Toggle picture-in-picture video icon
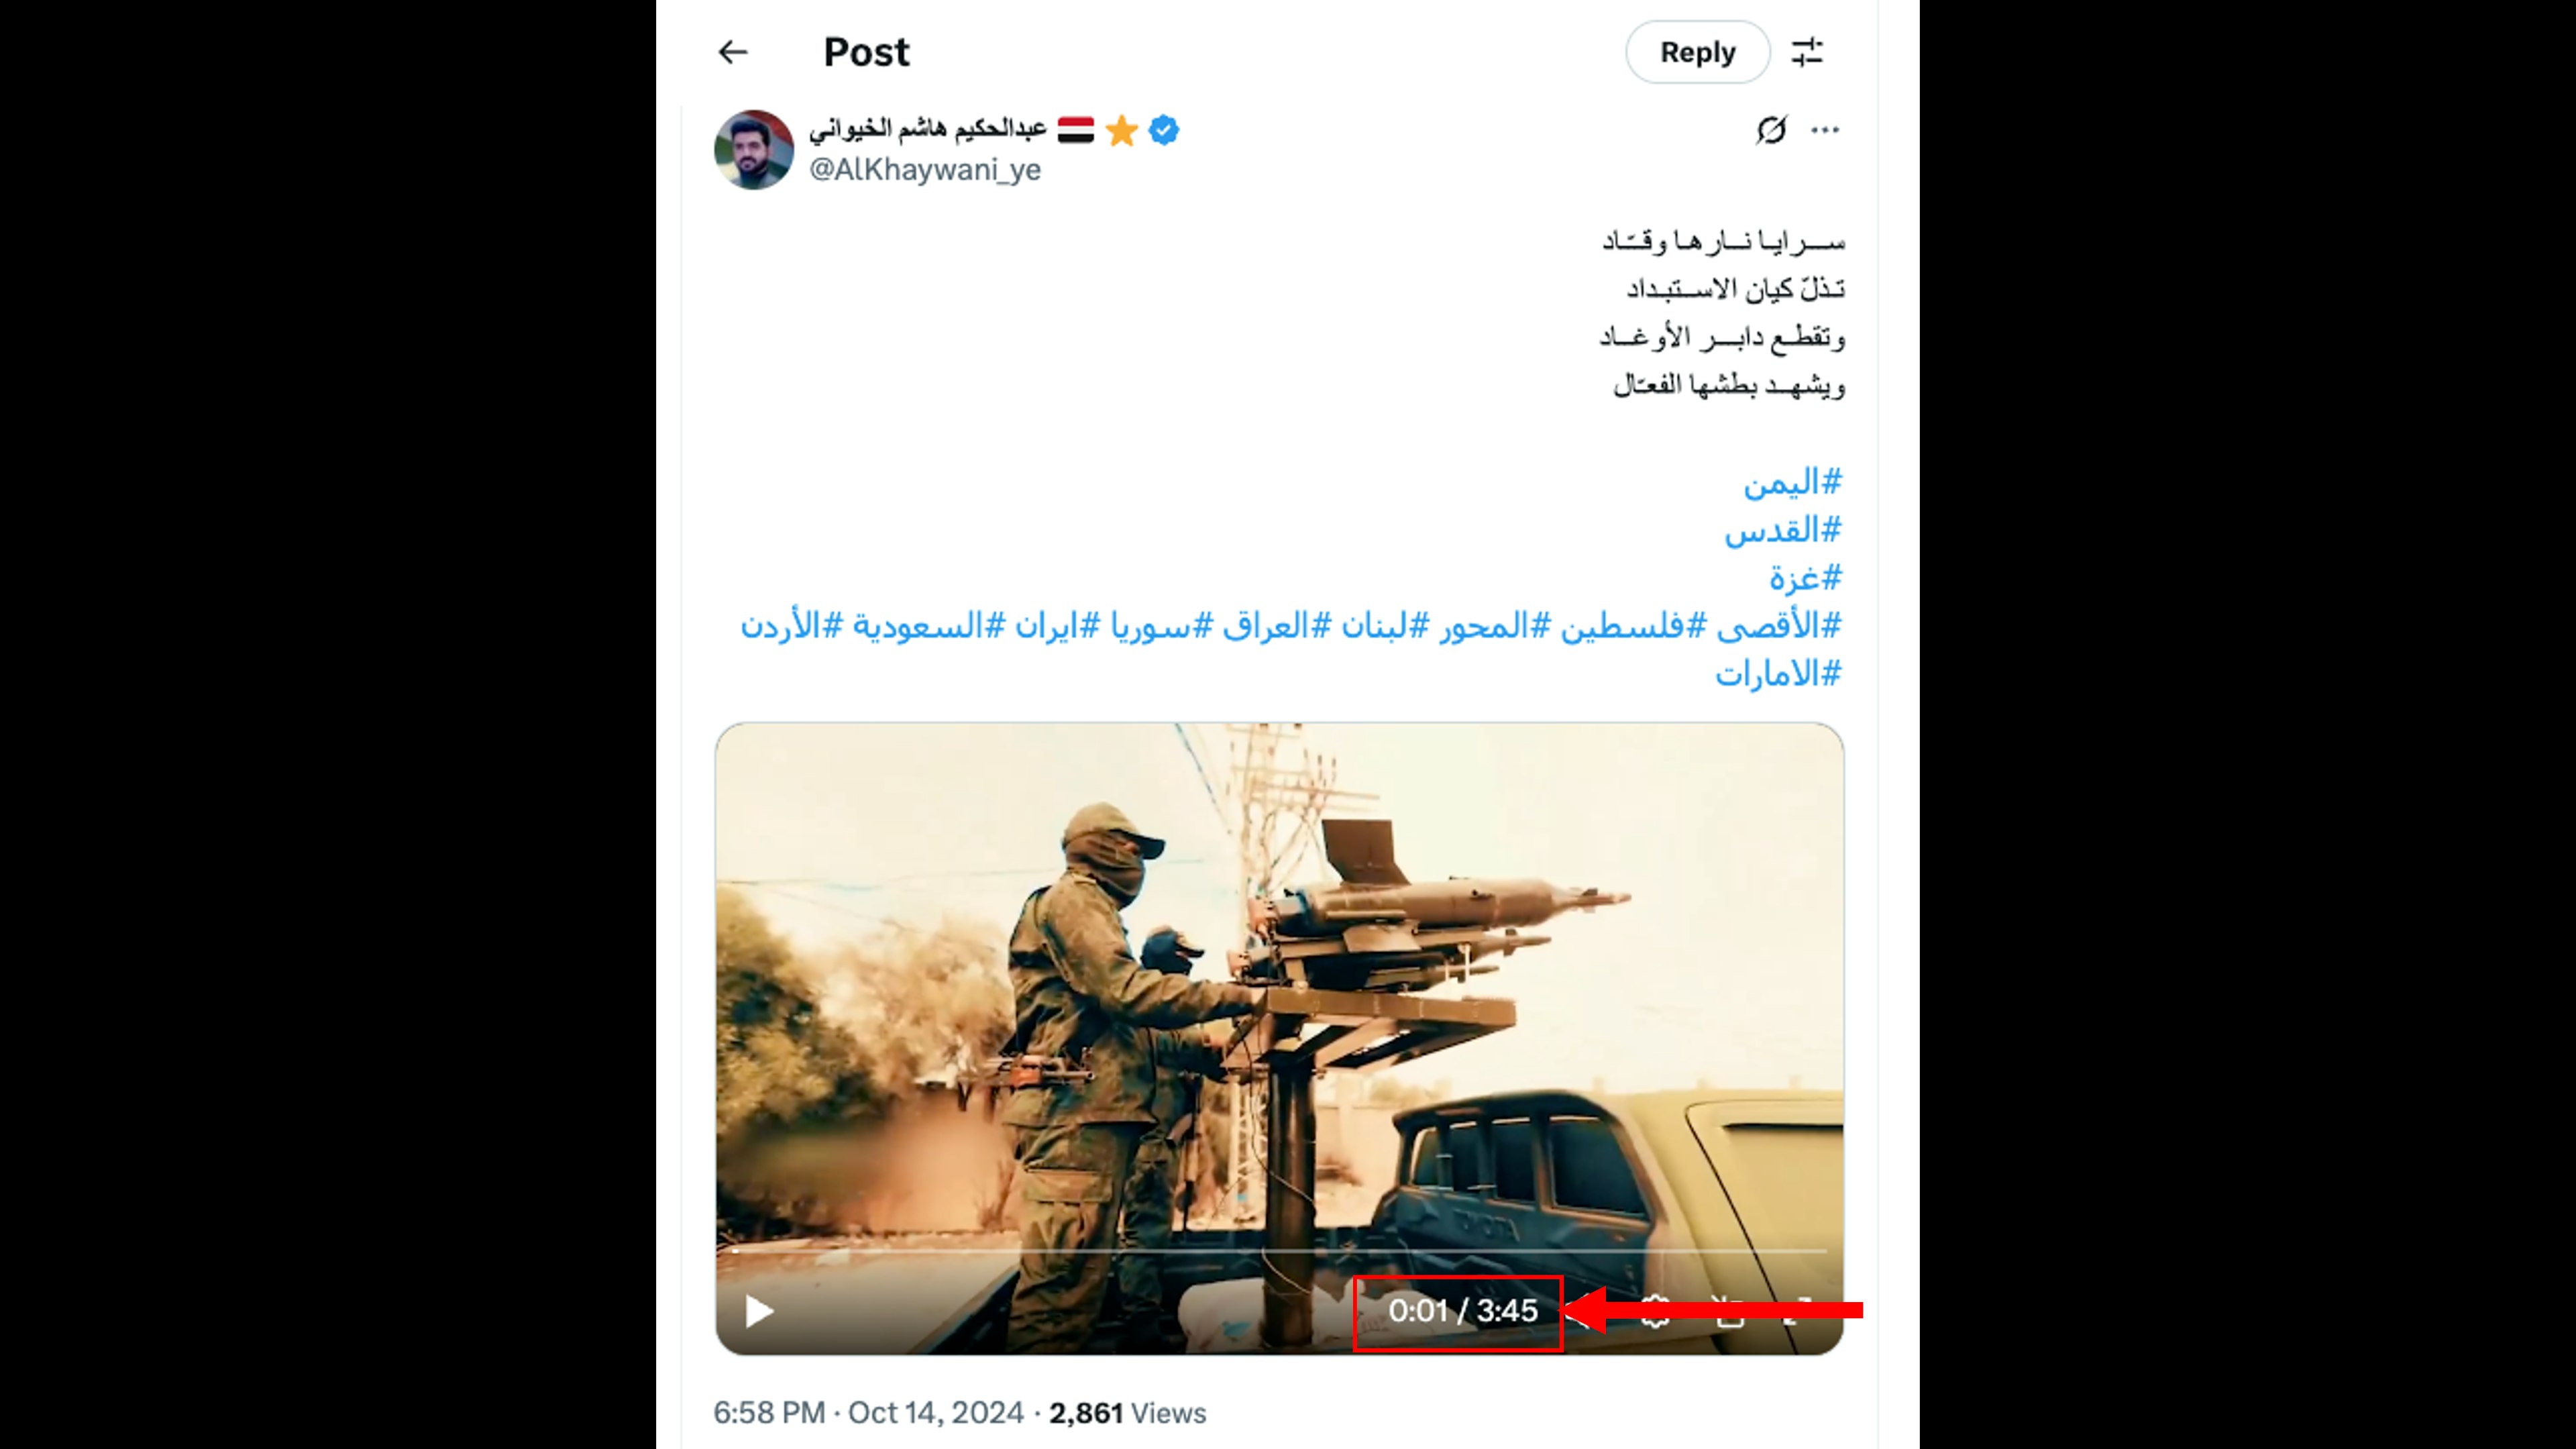 (1730, 1311)
